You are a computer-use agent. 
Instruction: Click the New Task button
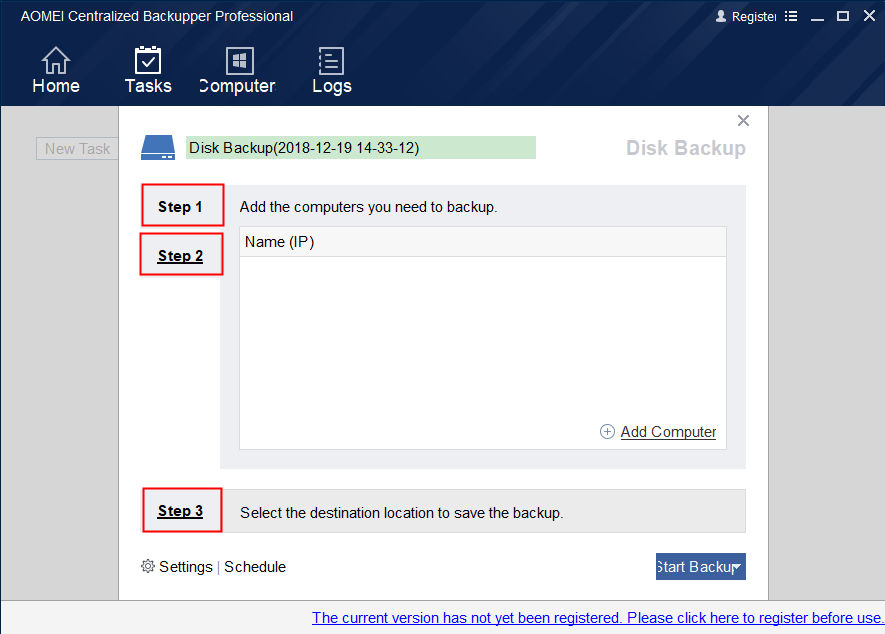click(x=77, y=148)
